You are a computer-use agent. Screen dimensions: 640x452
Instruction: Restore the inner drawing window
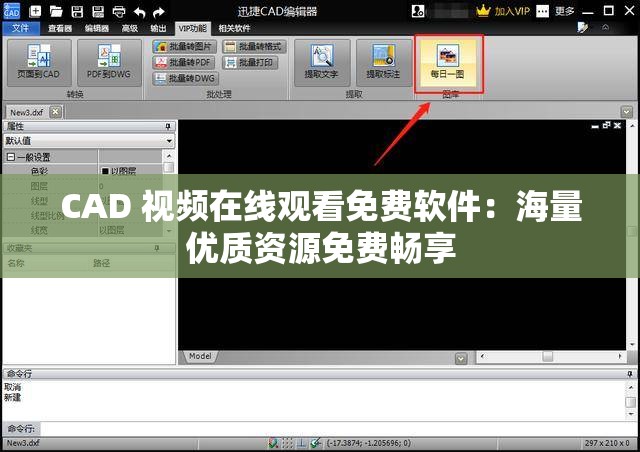(x=607, y=125)
